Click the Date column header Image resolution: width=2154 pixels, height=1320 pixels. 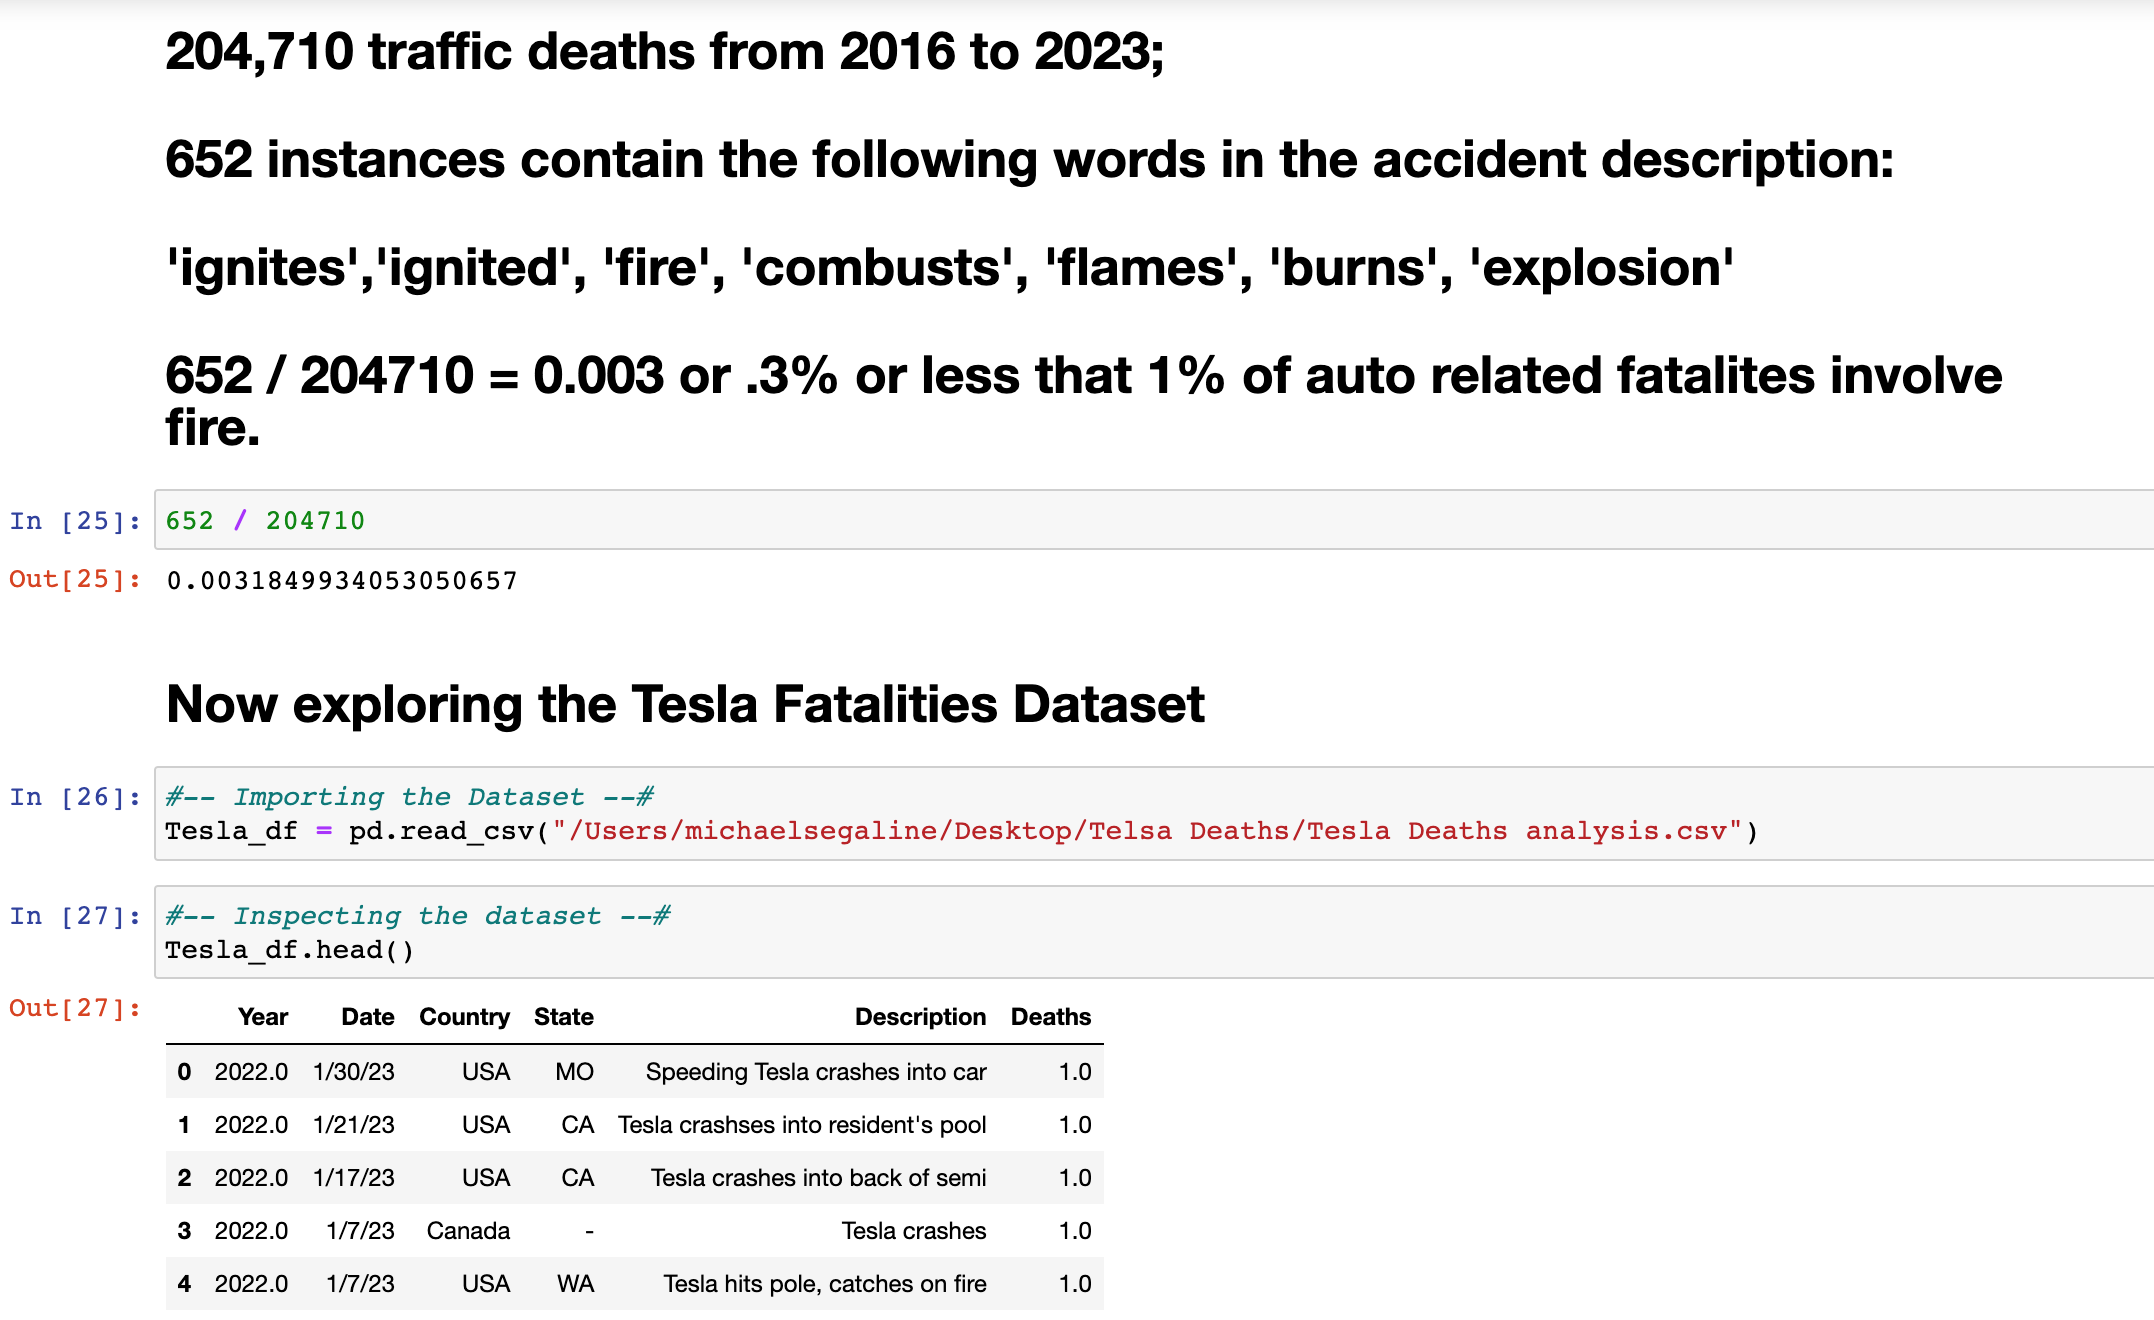[367, 1017]
